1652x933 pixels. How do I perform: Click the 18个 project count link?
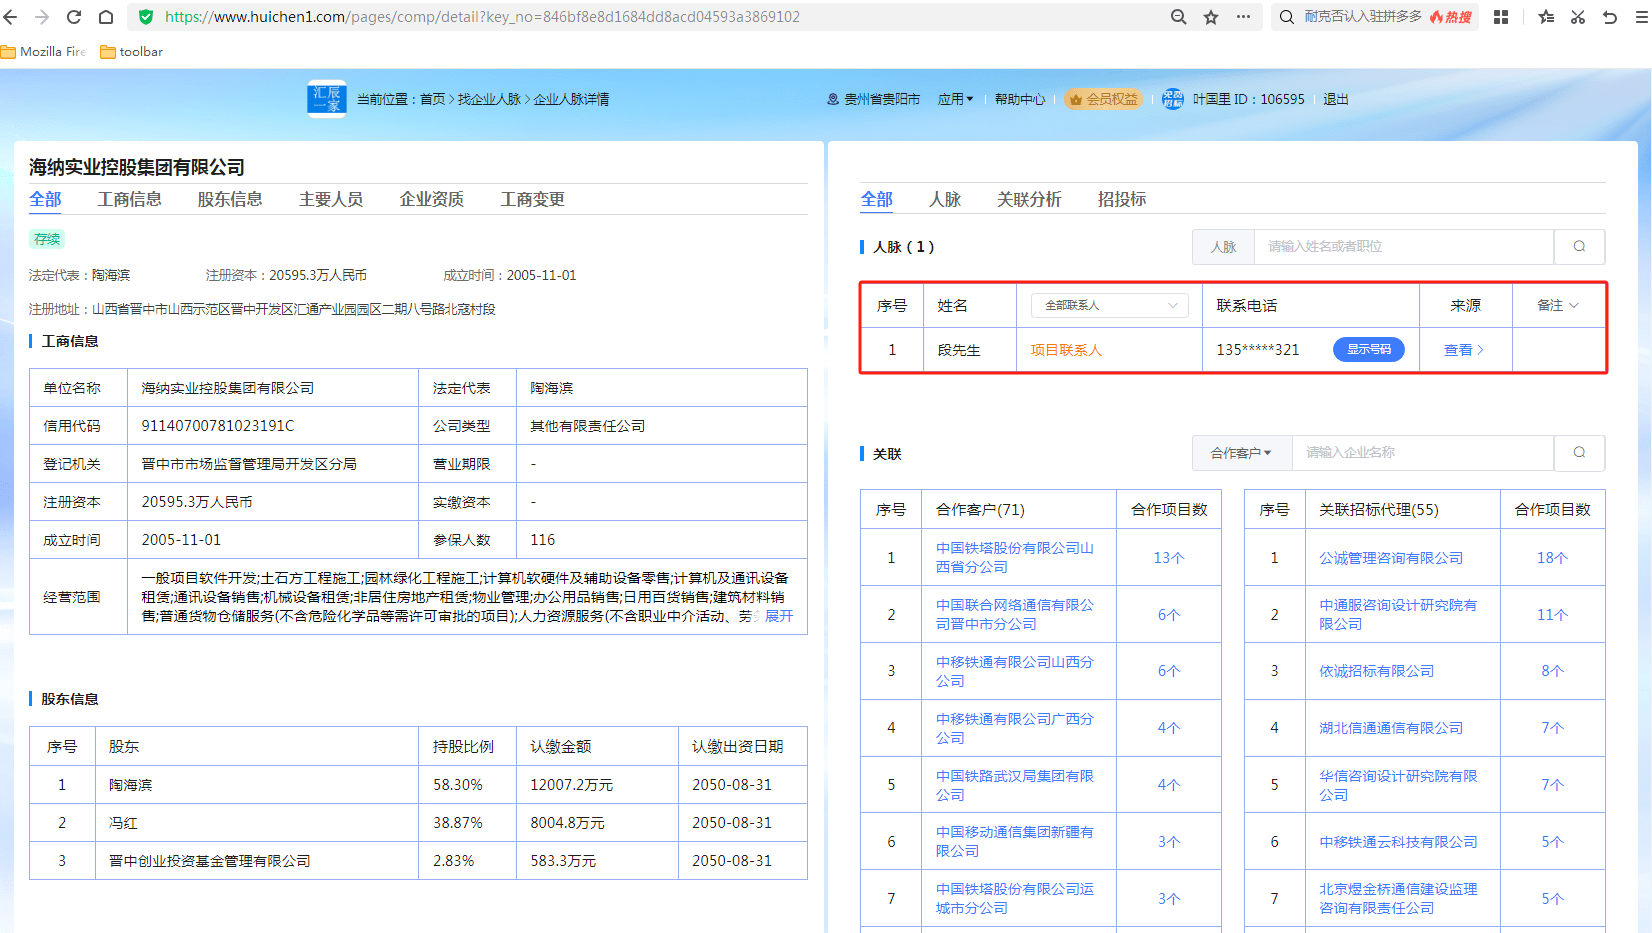point(1552,558)
